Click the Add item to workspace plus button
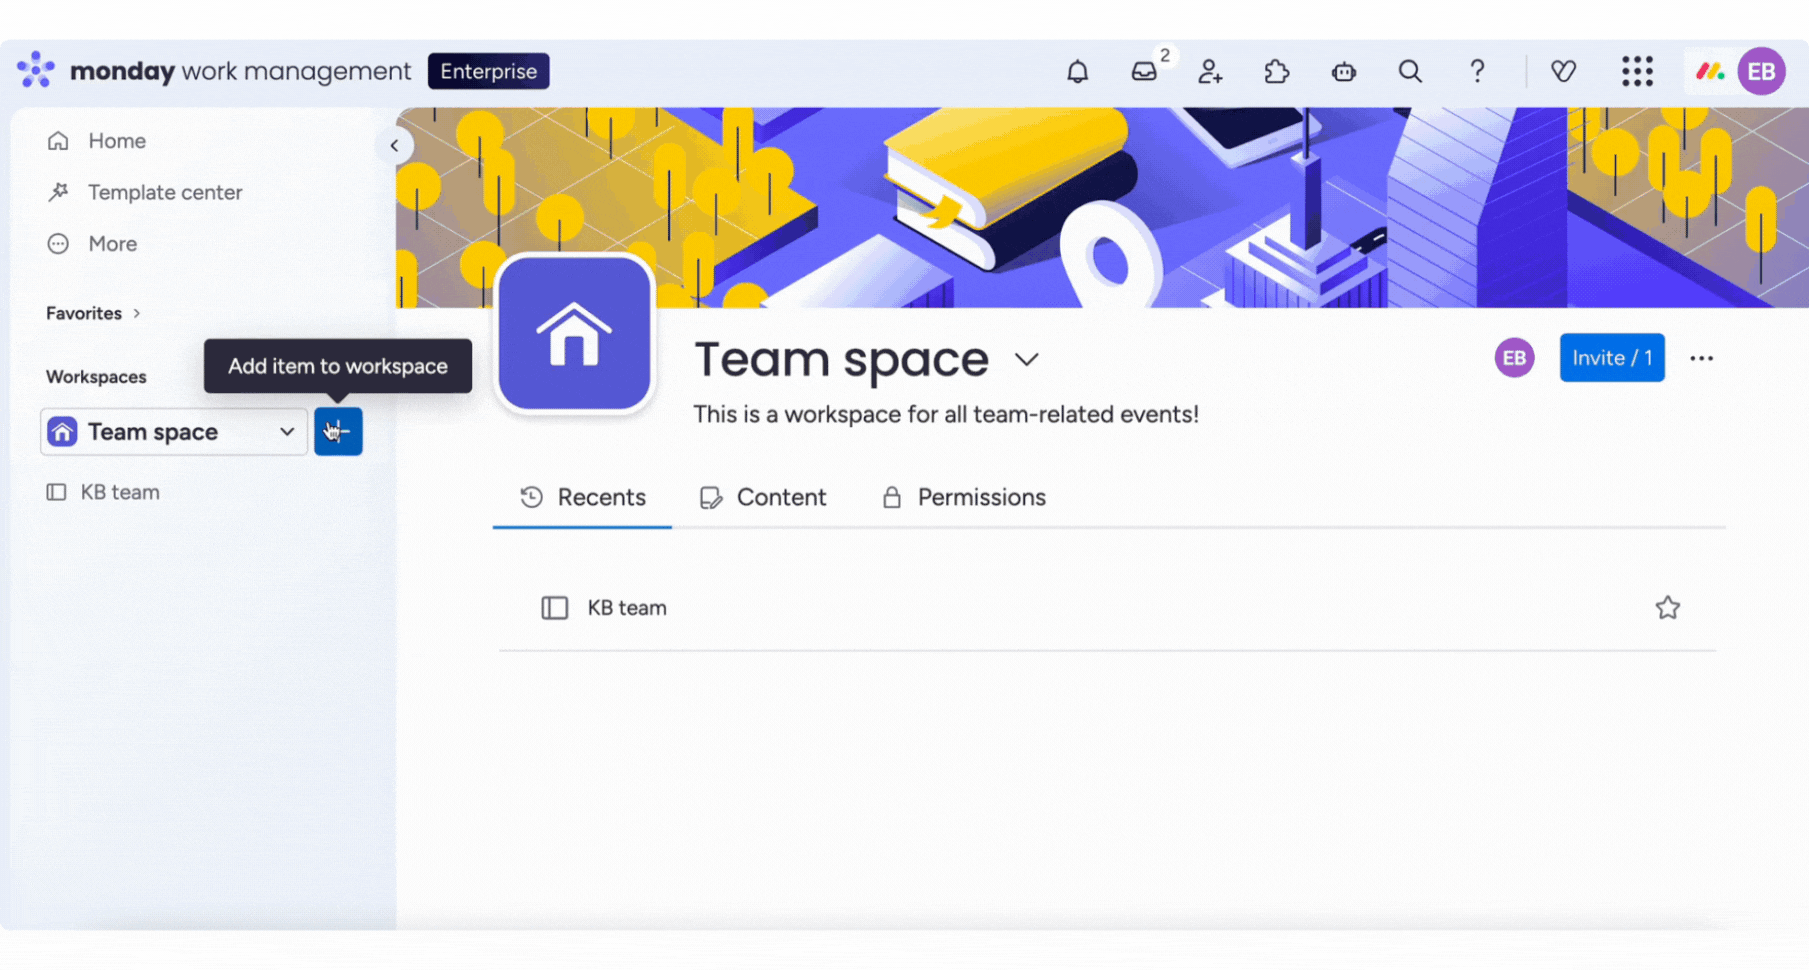Image resolution: width=1809 pixels, height=970 pixels. [x=338, y=431]
